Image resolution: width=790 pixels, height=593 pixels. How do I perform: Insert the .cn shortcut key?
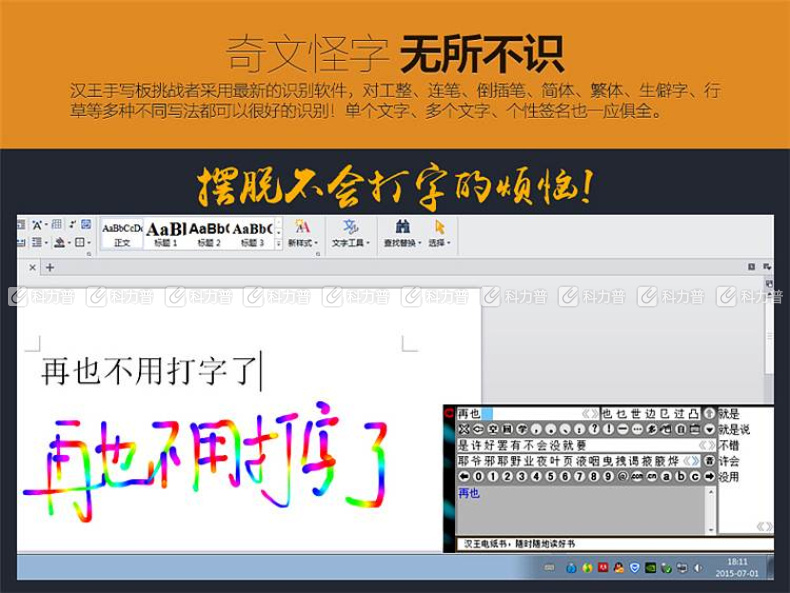(651, 477)
